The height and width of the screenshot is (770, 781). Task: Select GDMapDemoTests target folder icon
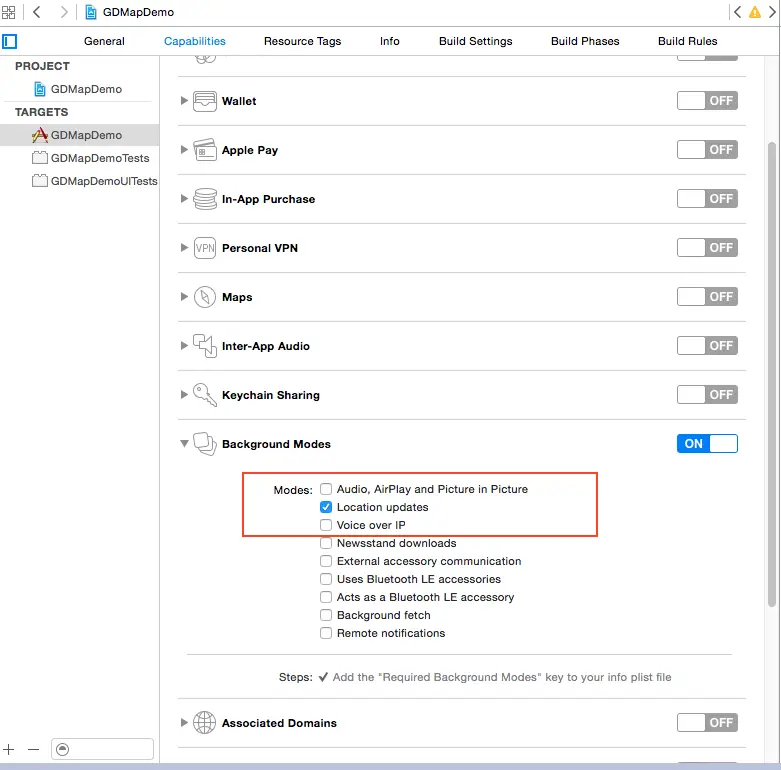(40, 158)
